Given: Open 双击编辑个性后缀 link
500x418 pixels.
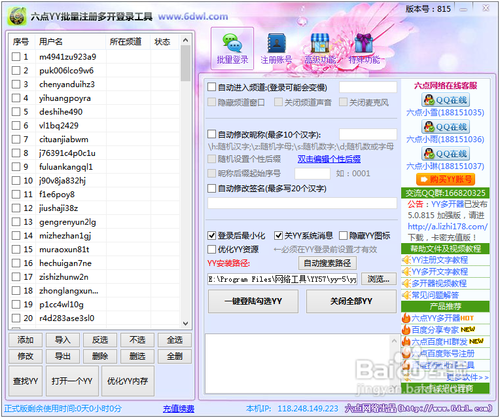Looking at the screenshot, I should point(329,159).
